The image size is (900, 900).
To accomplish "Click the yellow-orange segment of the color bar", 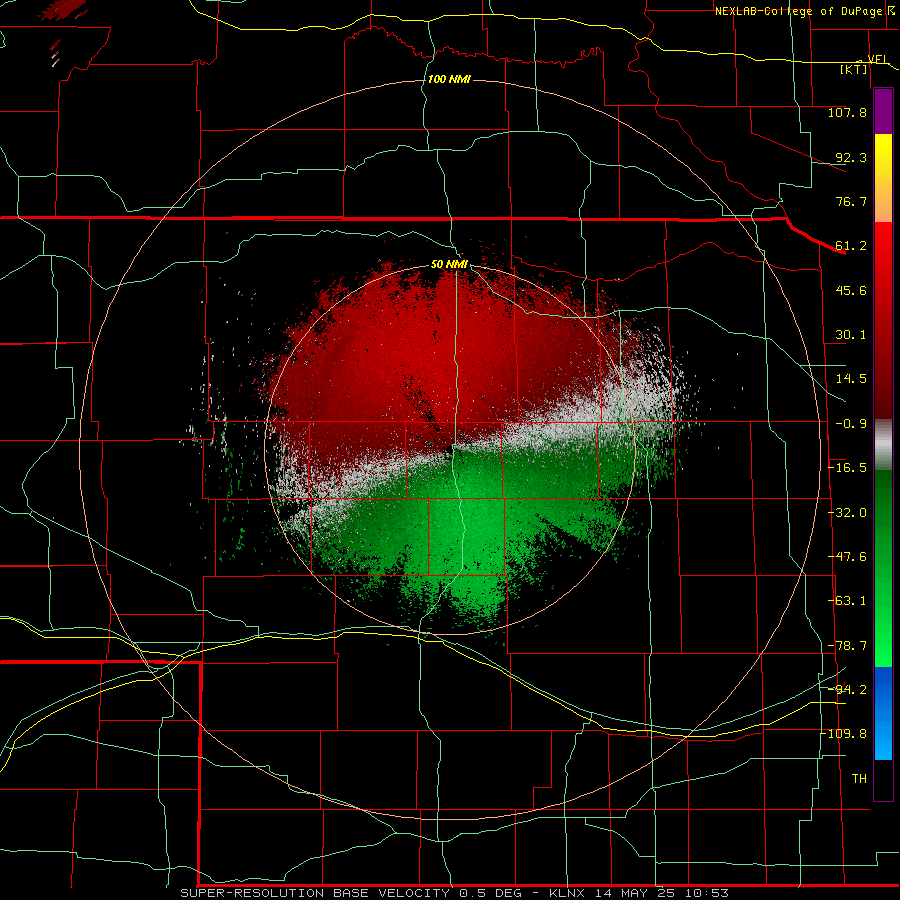I will click(883, 178).
